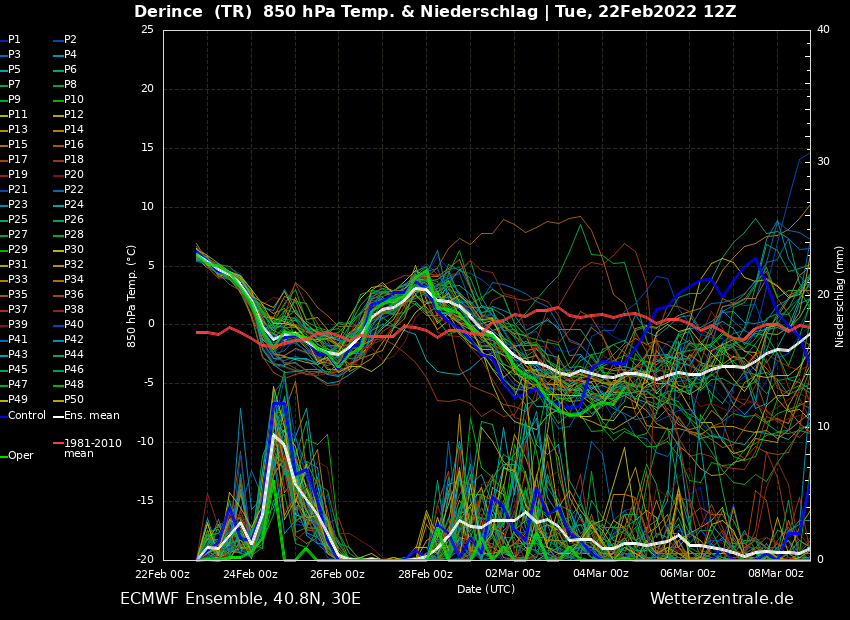Pick the "P10" legend label

(x=74, y=99)
